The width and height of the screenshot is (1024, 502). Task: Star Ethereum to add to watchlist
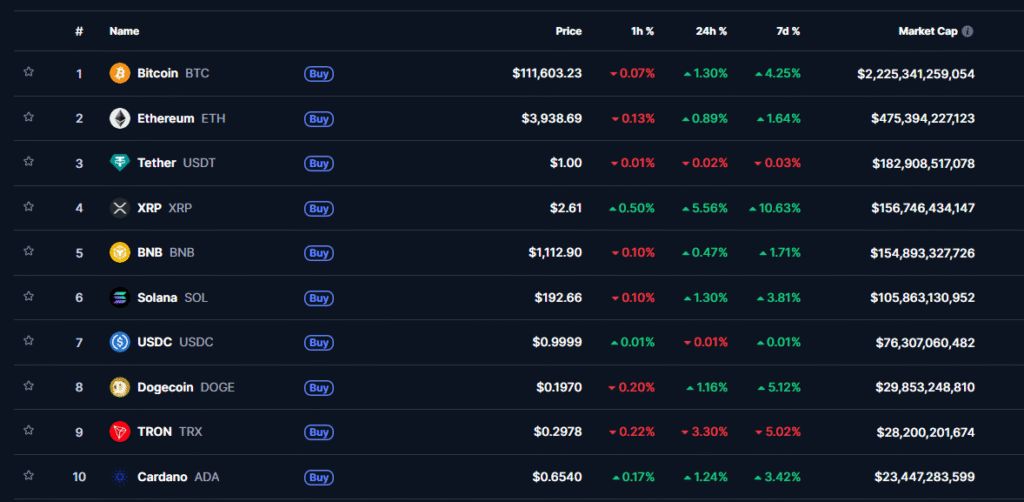29,117
